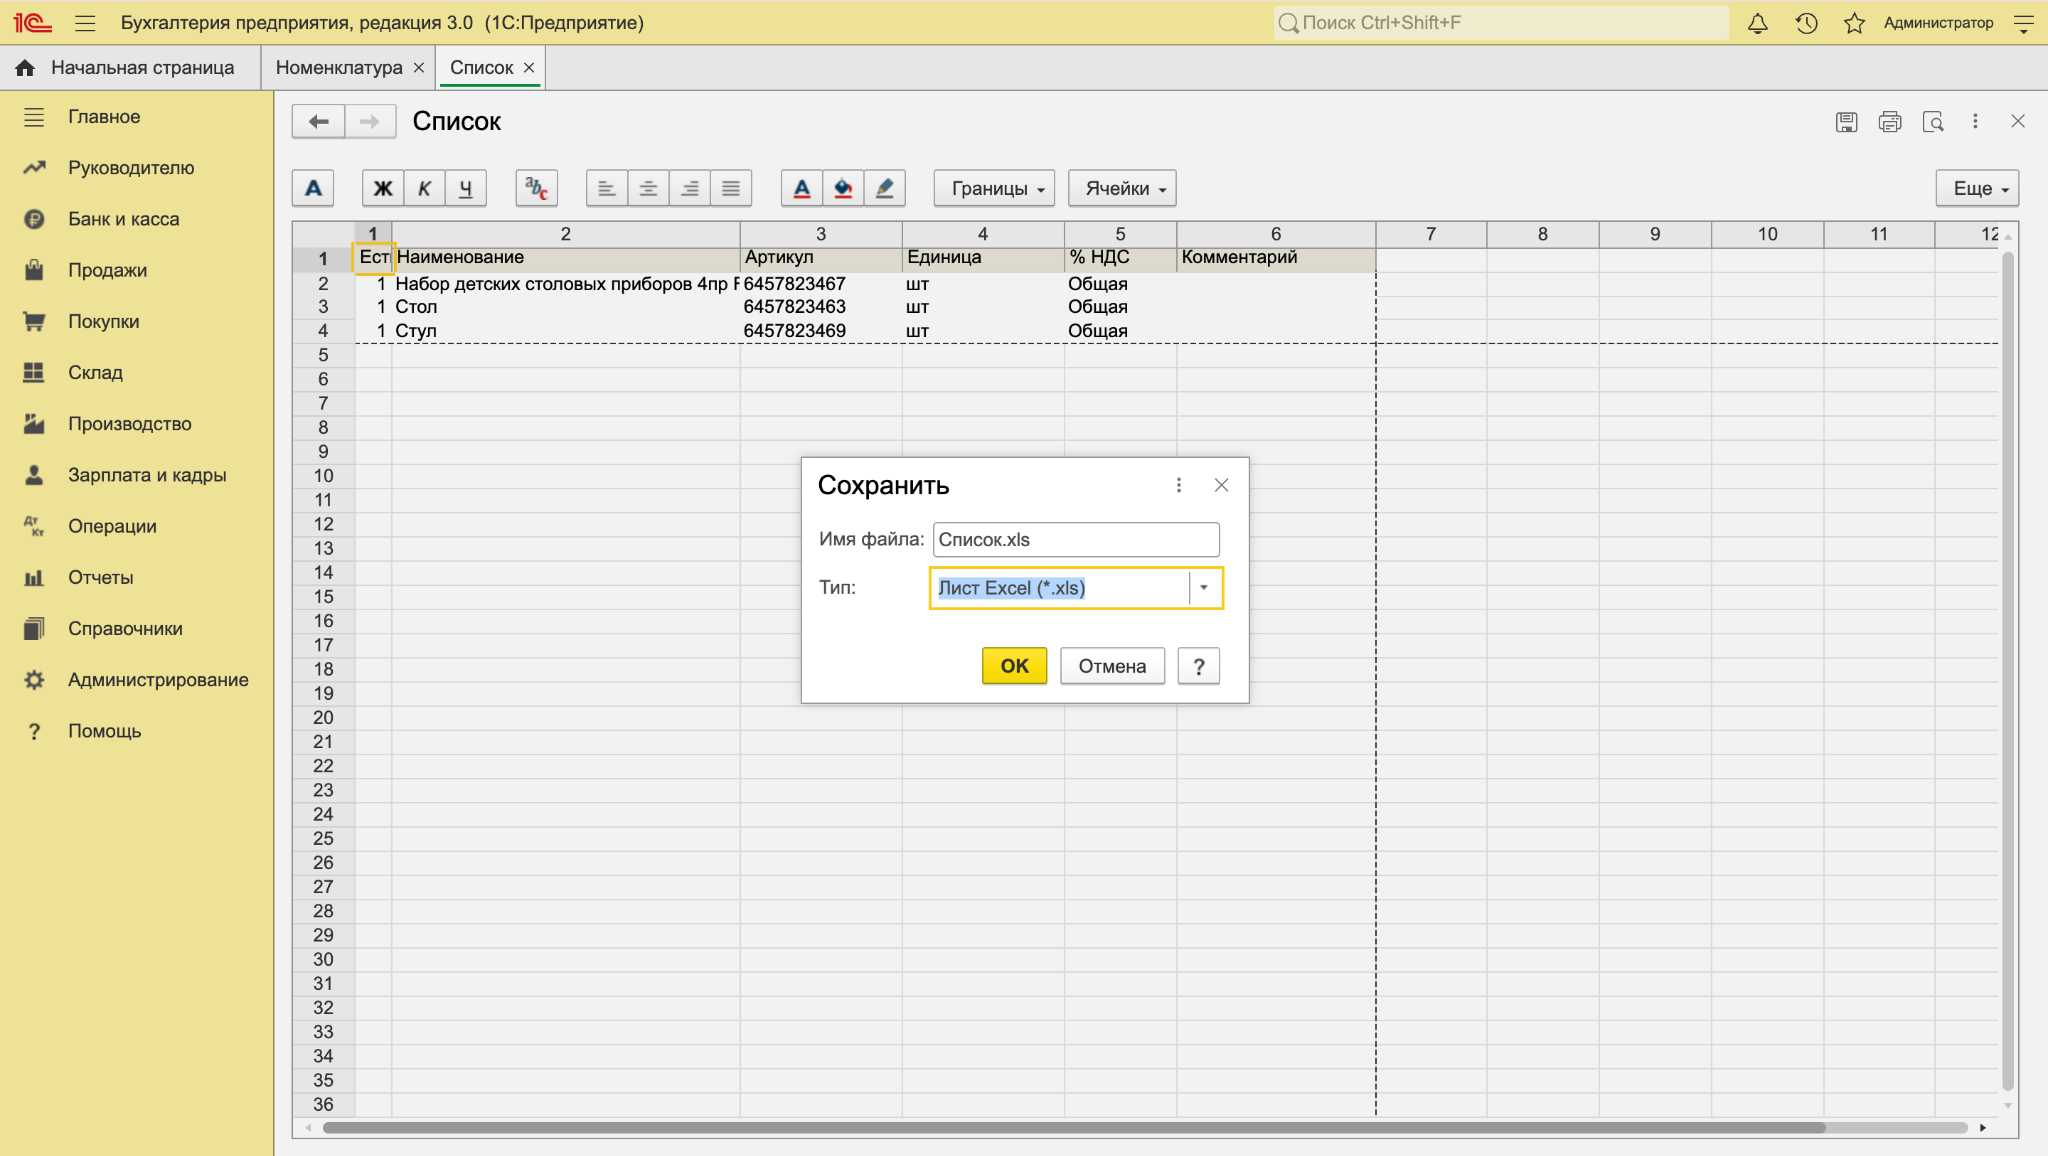Open Банк и касса section
This screenshot has width=2048, height=1156.
pos(124,219)
